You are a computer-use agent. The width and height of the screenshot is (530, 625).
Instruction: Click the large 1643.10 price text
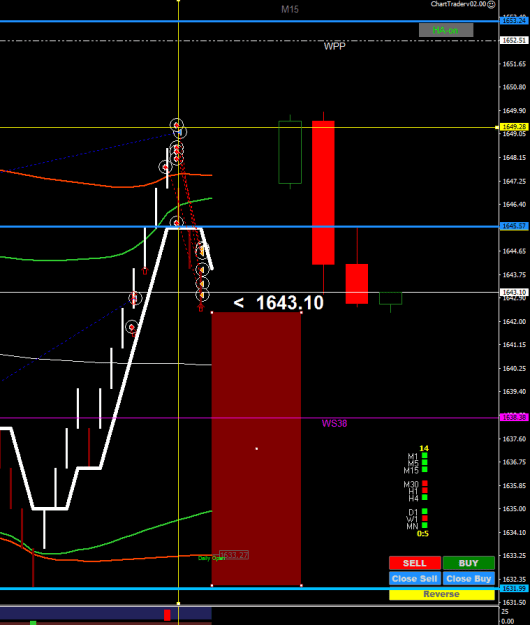point(290,303)
